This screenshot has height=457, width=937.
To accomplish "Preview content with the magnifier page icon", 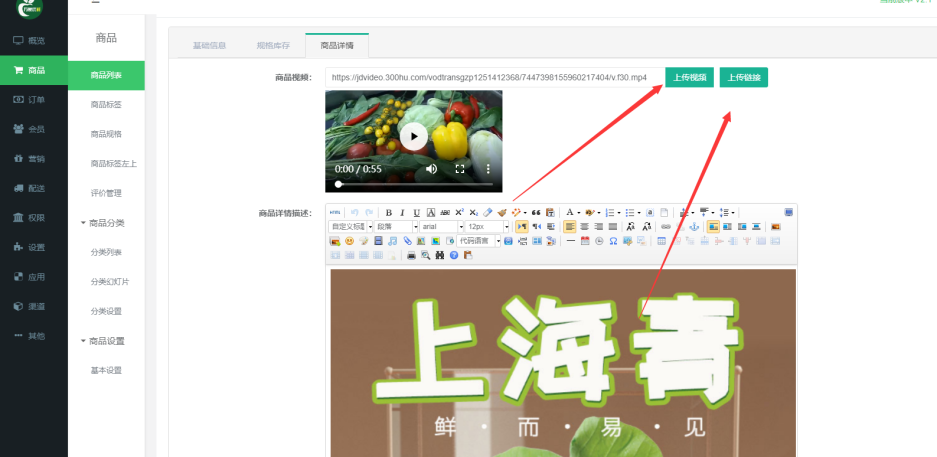I will (x=425, y=255).
